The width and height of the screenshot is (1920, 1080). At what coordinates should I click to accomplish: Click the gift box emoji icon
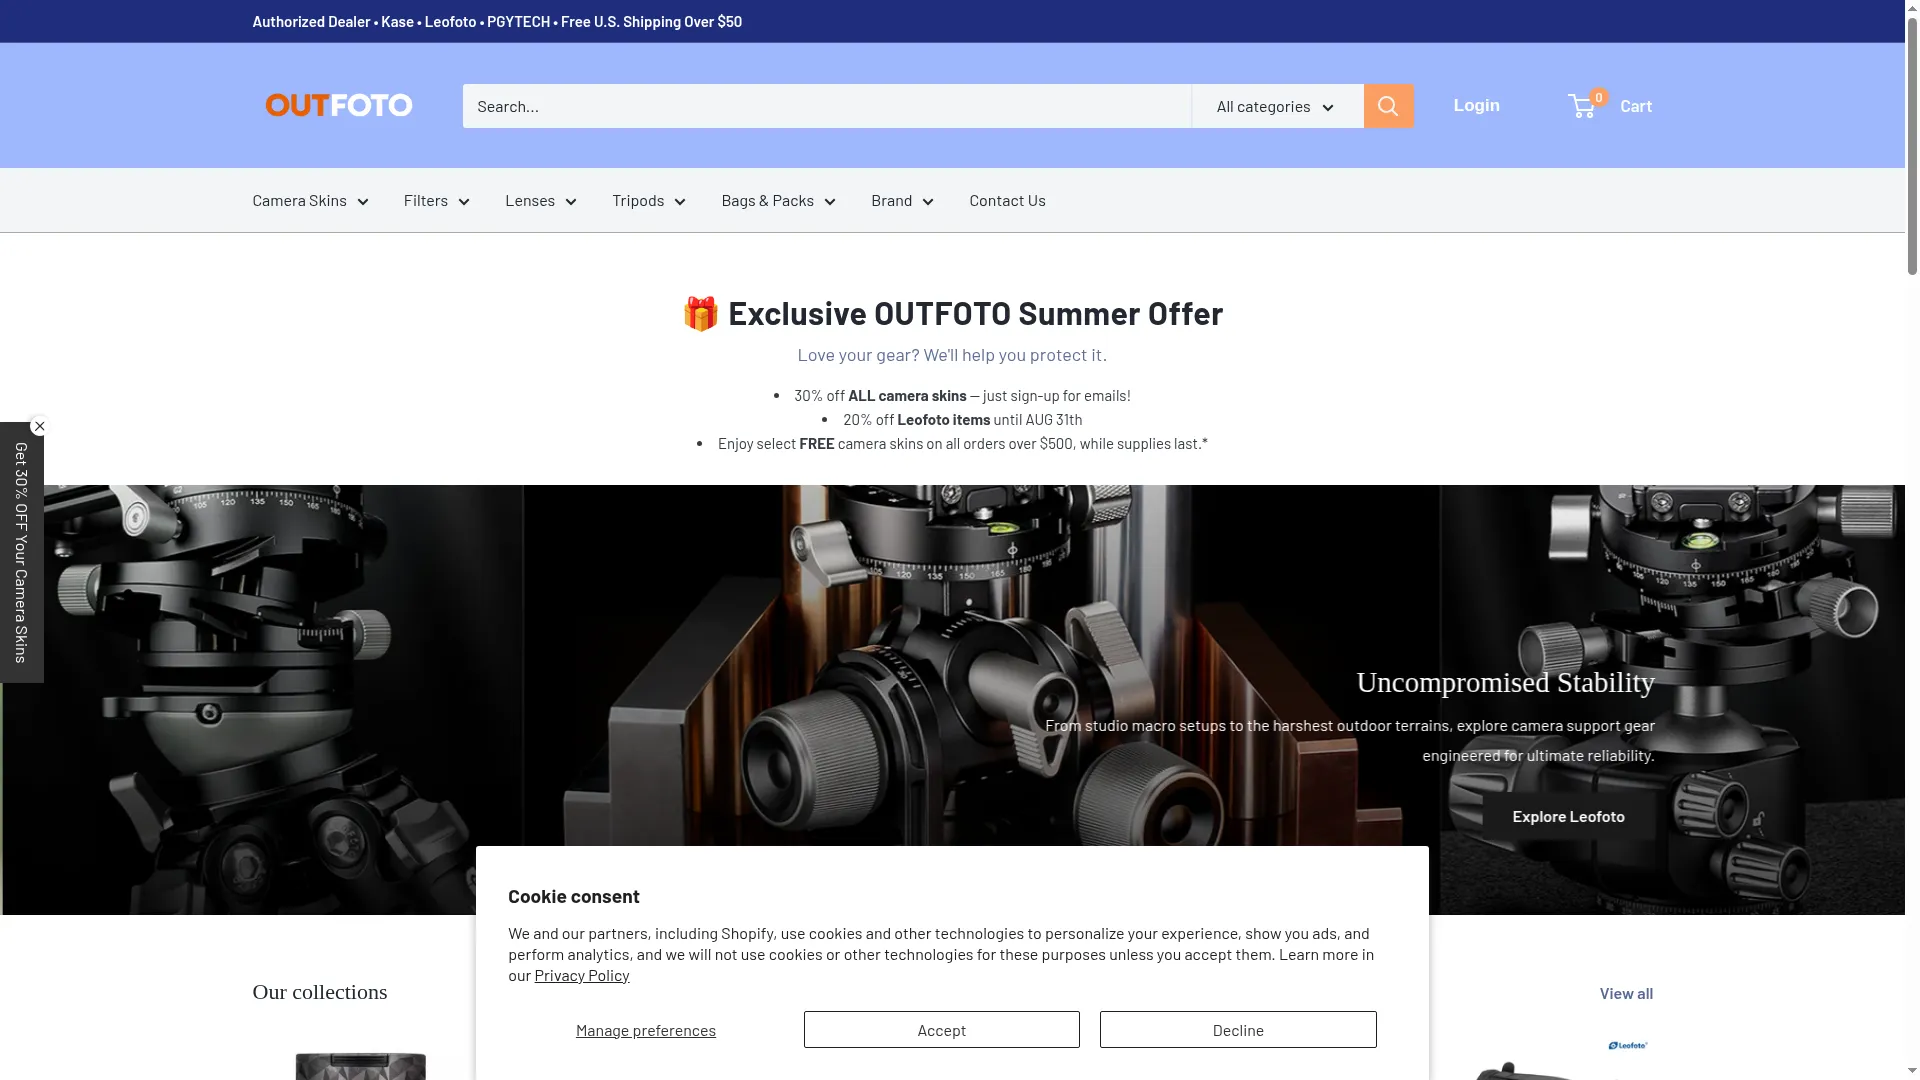tap(701, 314)
